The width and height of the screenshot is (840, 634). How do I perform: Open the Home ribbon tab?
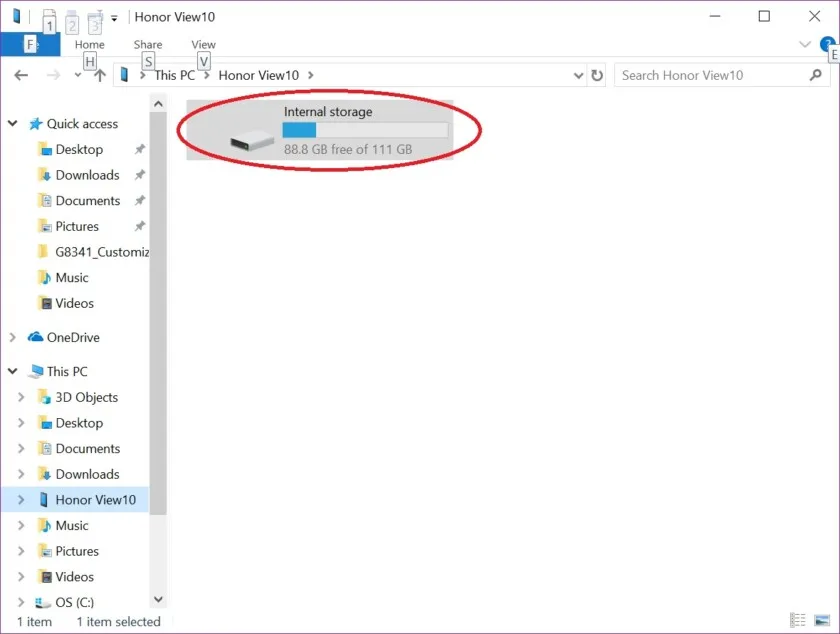(89, 44)
